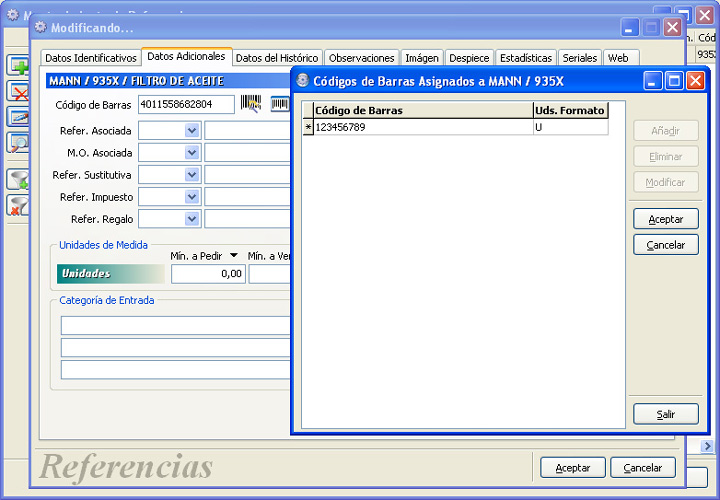The image size is (720, 500).
Task: Click the green plus add icon
Action: point(18,65)
